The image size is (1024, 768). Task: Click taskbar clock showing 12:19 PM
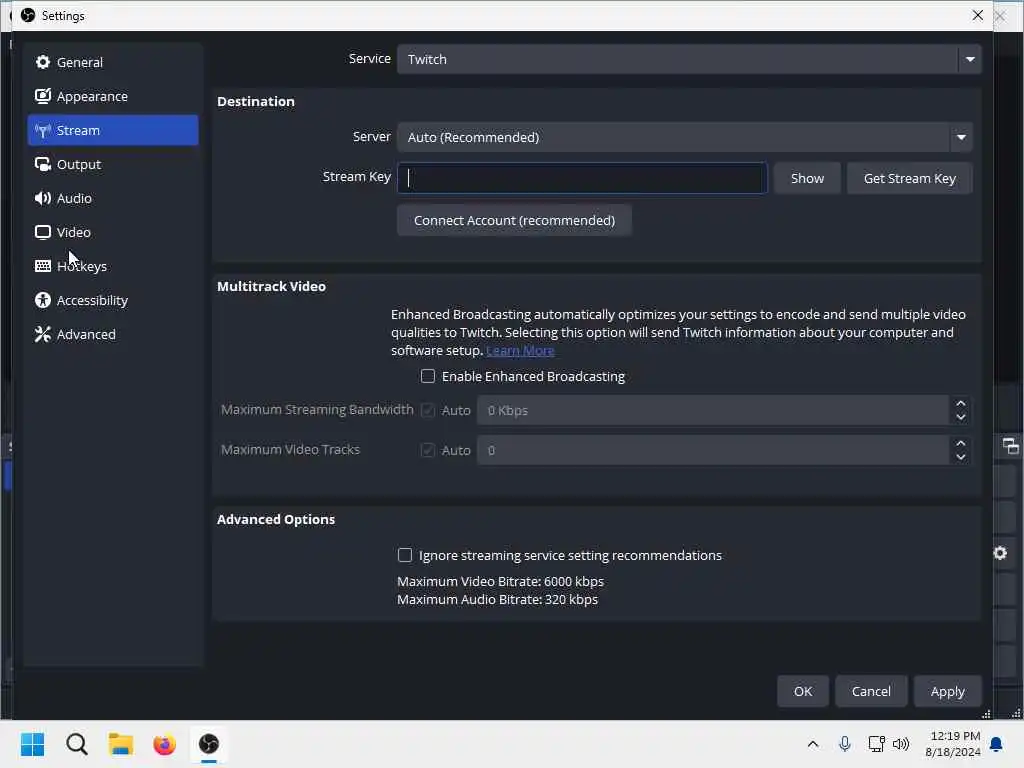pyautogui.click(x=953, y=744)
